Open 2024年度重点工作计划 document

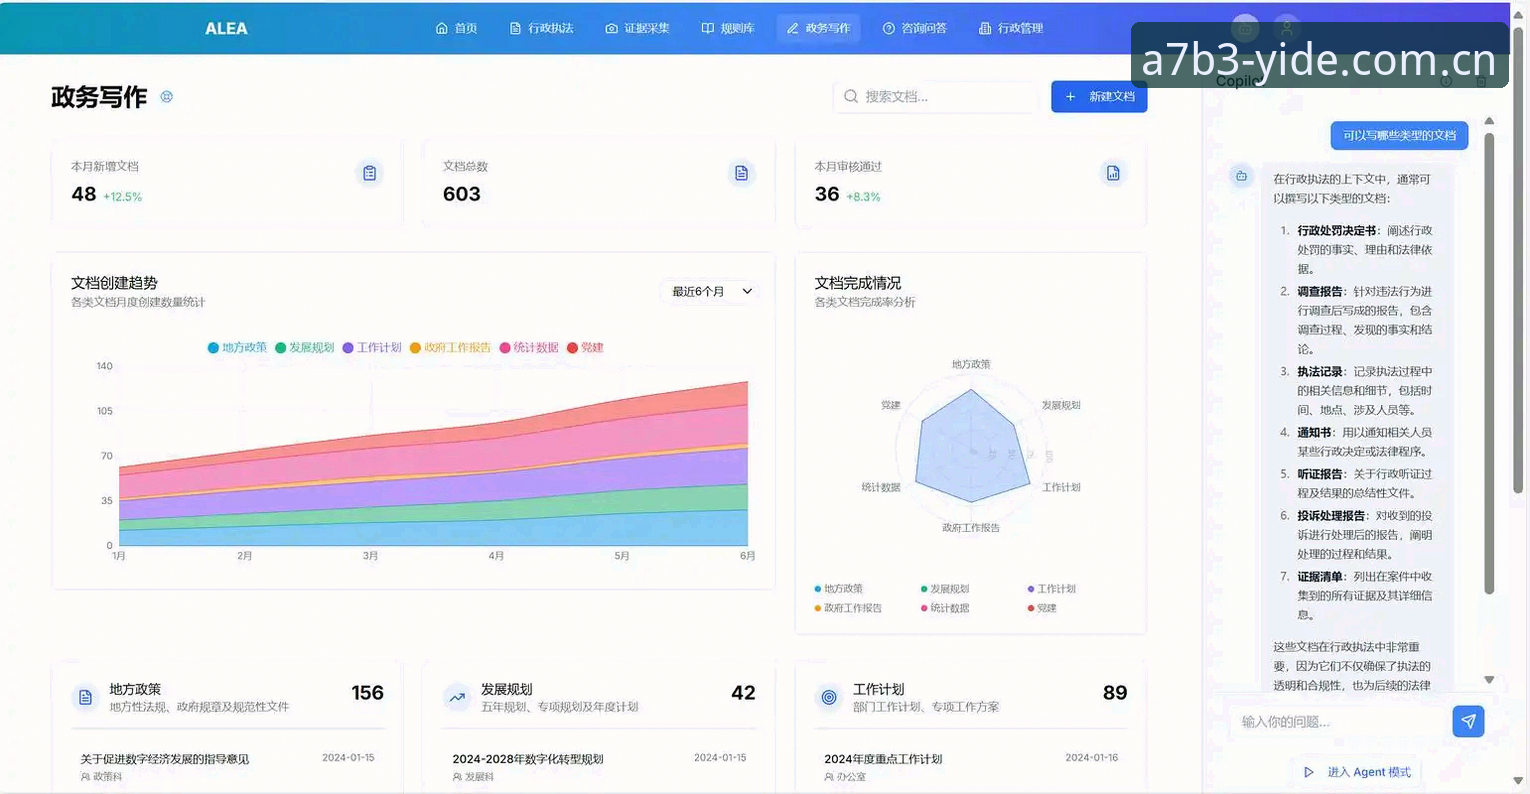pyautogui.click(x=883, y=759)
